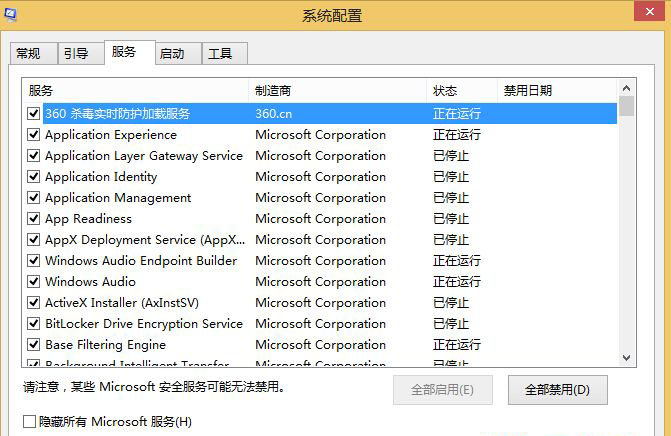
Task: Select the Application Identity service name
Action: click(x=101, y=177)
